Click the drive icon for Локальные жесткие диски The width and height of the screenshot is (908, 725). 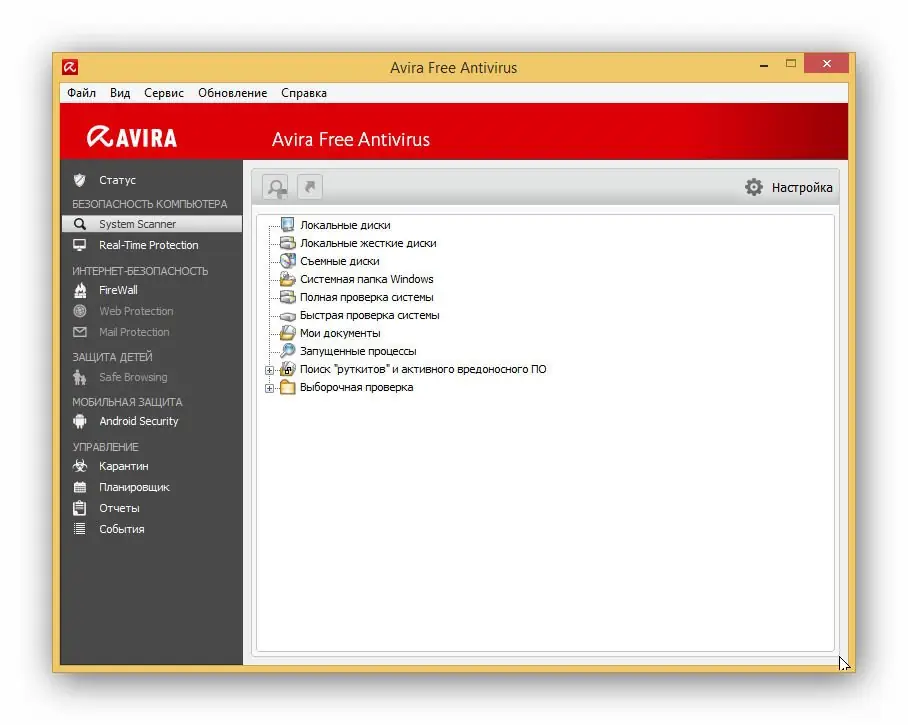[x=288, y=243]
